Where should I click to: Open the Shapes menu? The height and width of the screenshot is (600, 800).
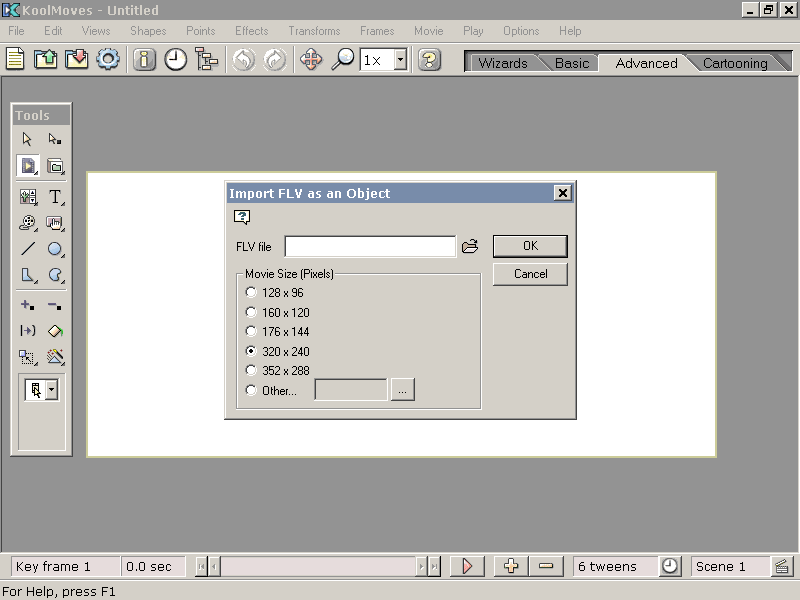tap(148, 31)
